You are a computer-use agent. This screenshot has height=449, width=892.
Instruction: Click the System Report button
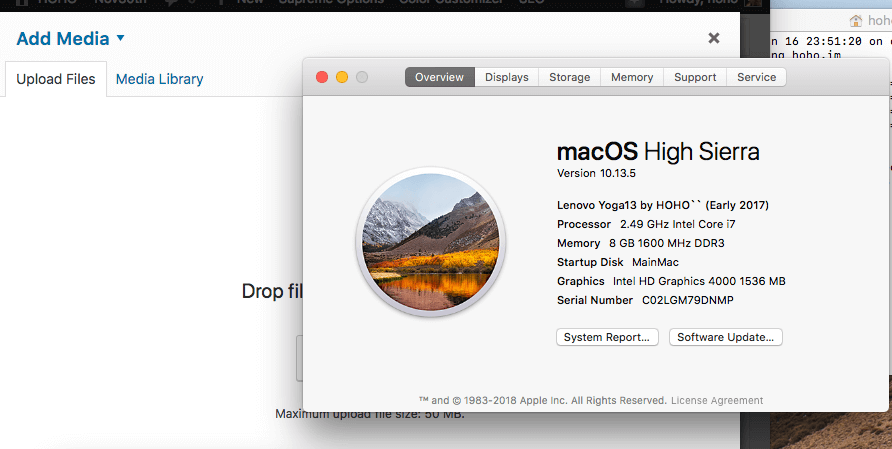pyautogui.click(x=607, y=337)
